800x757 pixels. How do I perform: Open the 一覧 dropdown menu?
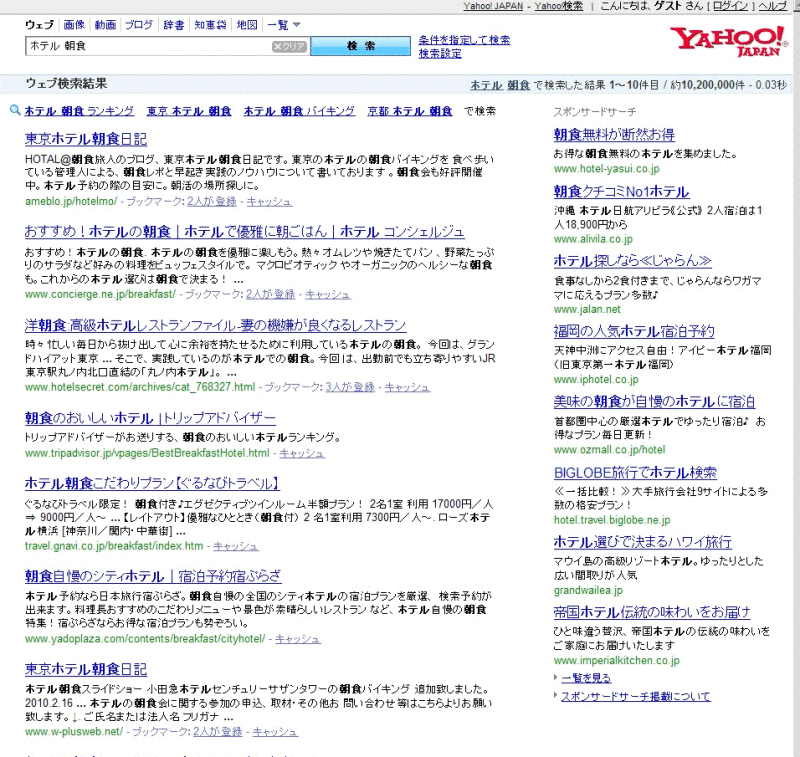point(284,24)
